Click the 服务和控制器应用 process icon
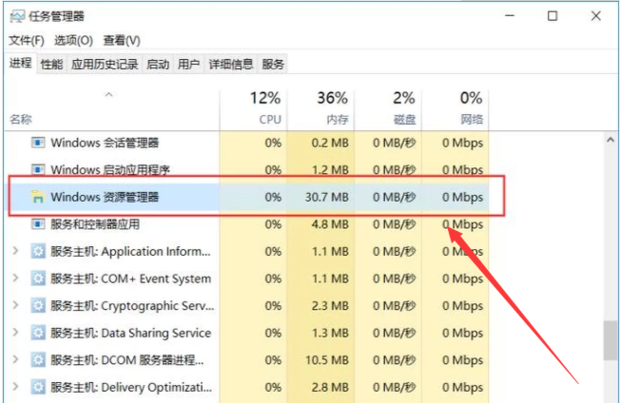Viewport: 620px width, 403px height. coord(38,224)
